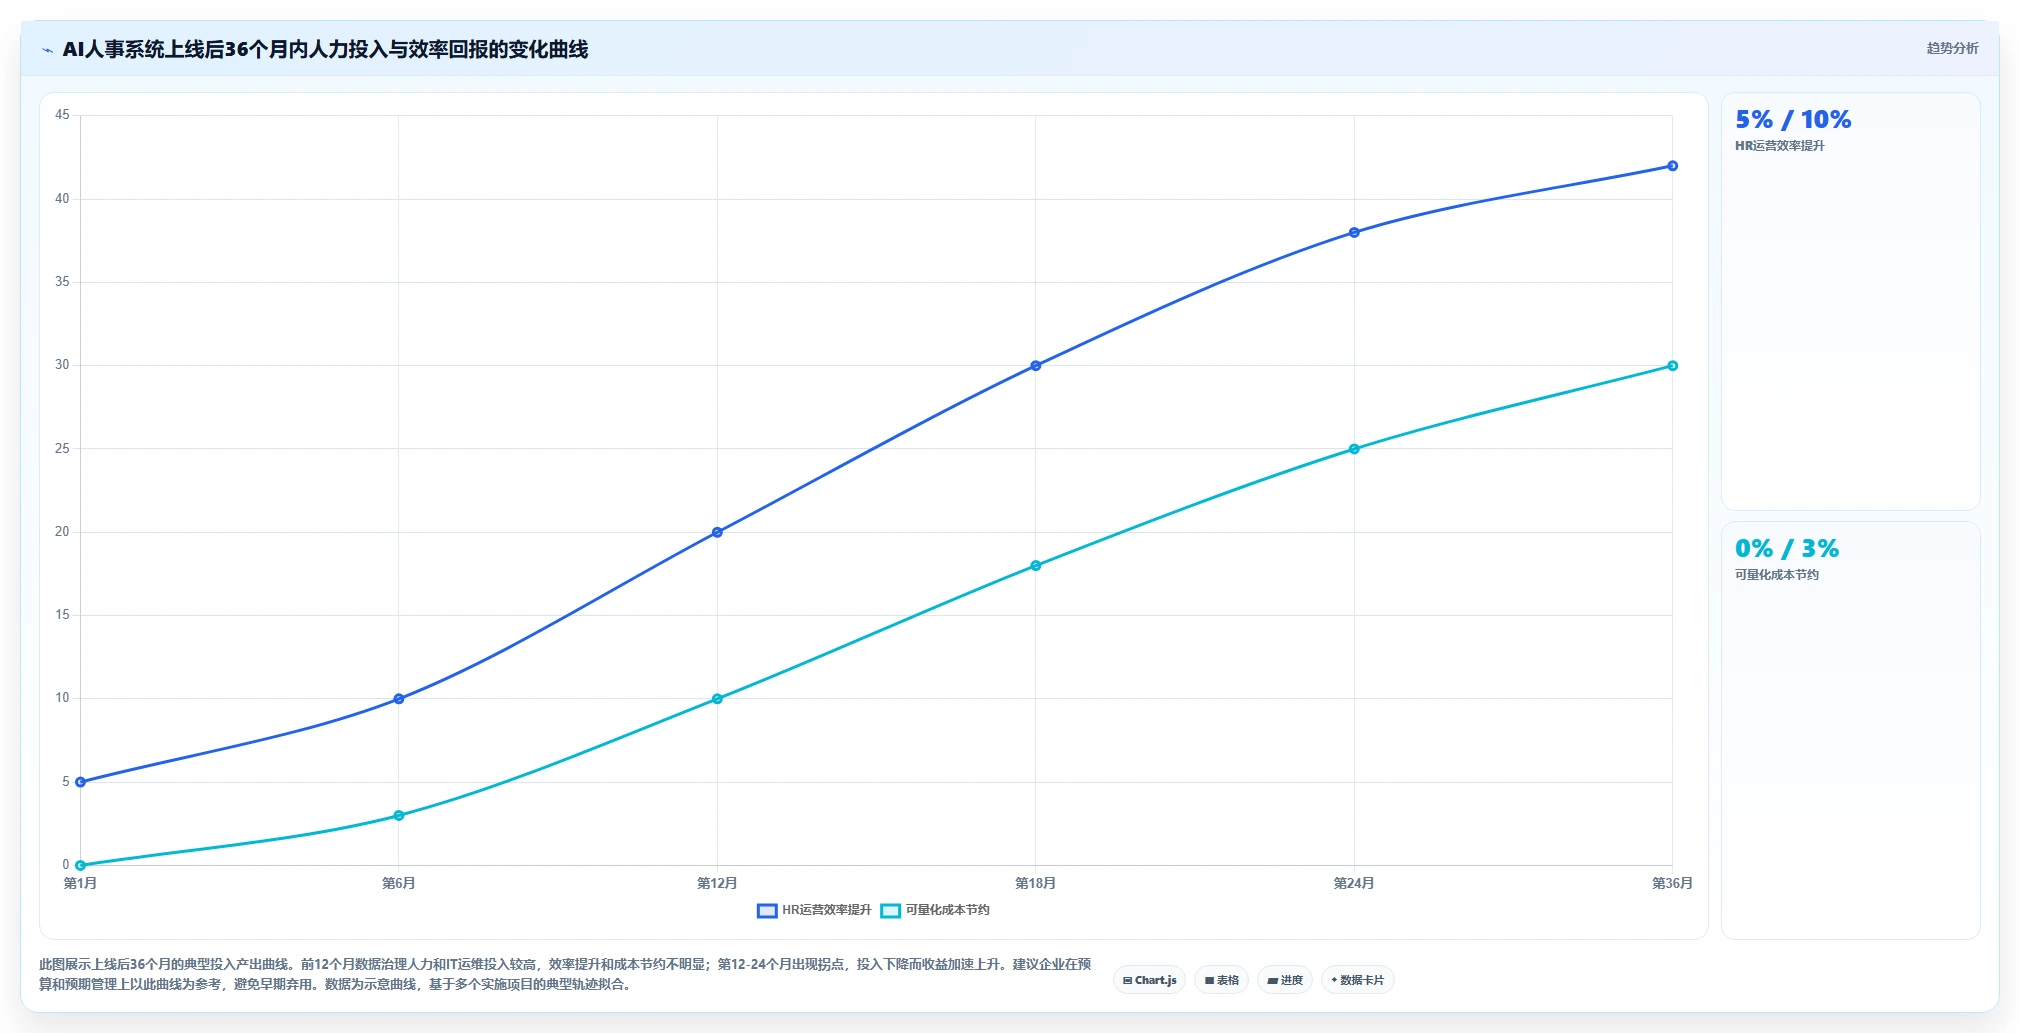The image size is (2020, 1033).
Task: Click the blue data point at 第18月
Action: 1035,366
